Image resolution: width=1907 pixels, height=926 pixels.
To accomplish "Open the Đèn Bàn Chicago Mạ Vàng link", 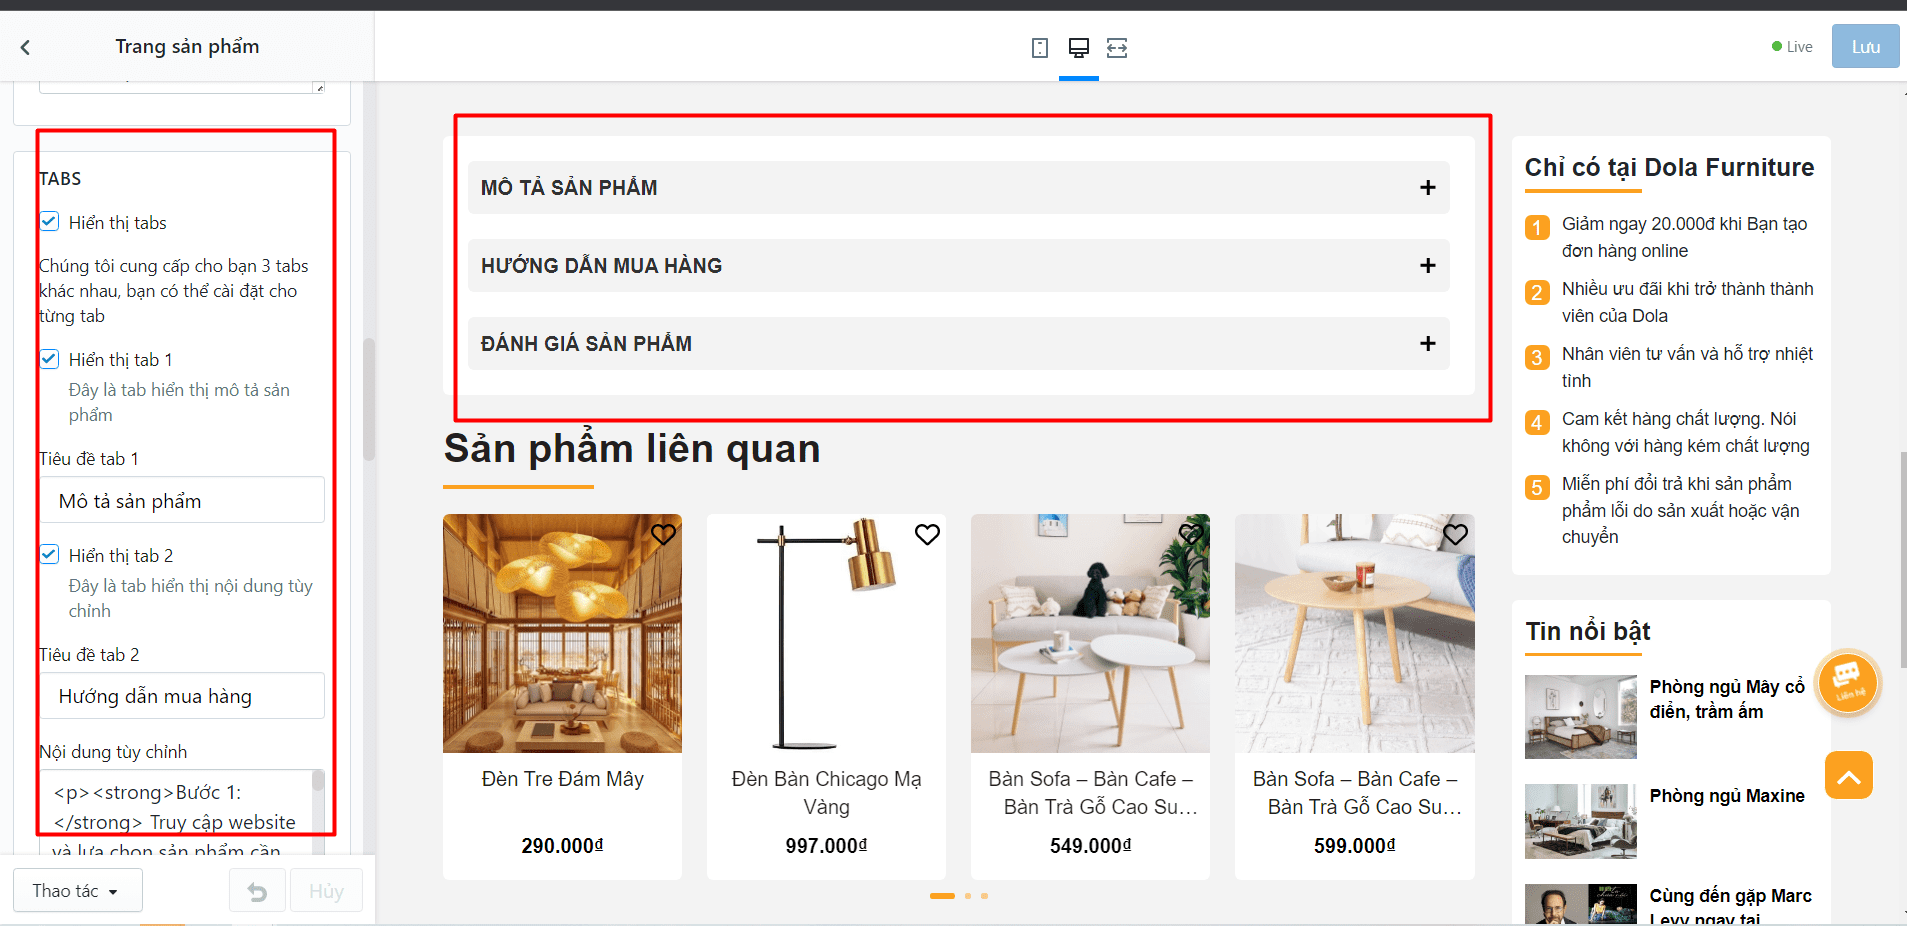I will (x=826, y=793).
